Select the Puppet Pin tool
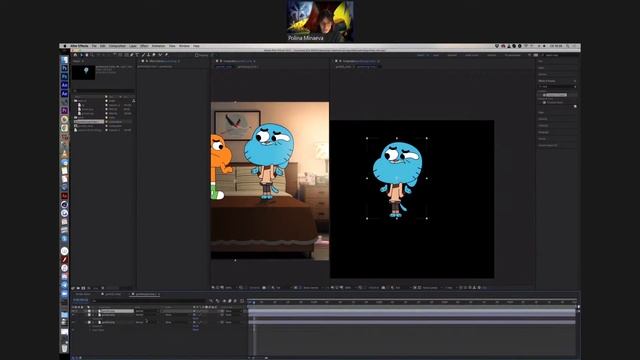Image resolution: width=640 pixels, height=360 pixels. [167, 55]
